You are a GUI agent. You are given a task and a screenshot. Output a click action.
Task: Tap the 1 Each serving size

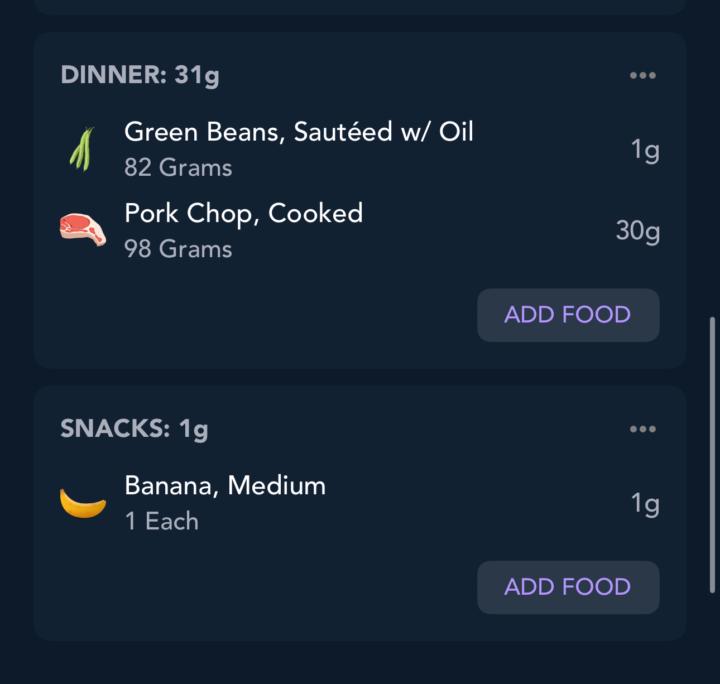pyautogui.click(x=162, y=521)
